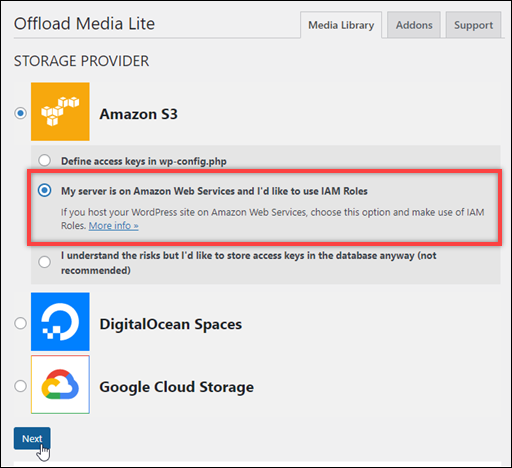Click the Google Cloud Storage provider label
The width and height of the screenshot is (512, 468).
177,387
